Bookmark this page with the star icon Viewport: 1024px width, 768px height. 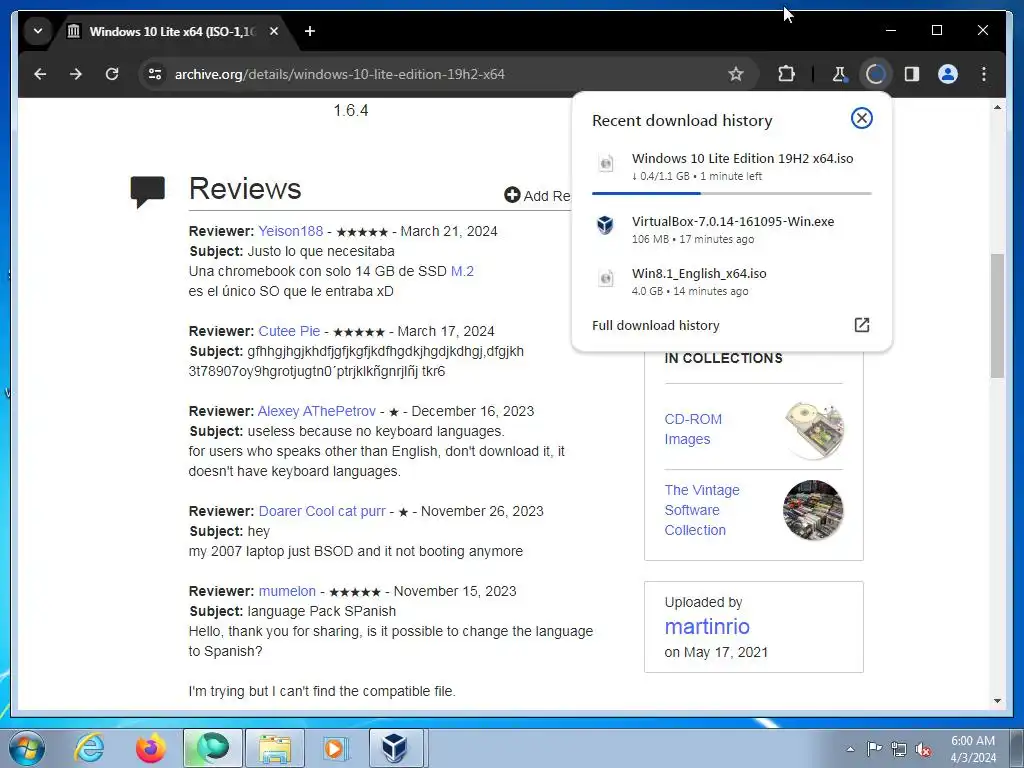[736, 74]
